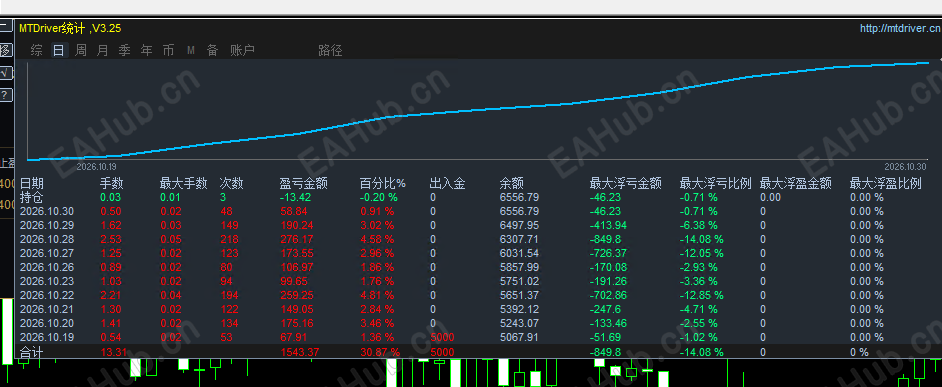This screenshot has width=942, height=387.
Task: Click the 2026.10.30 chart axis end label
Action: (x=906, y=166)
